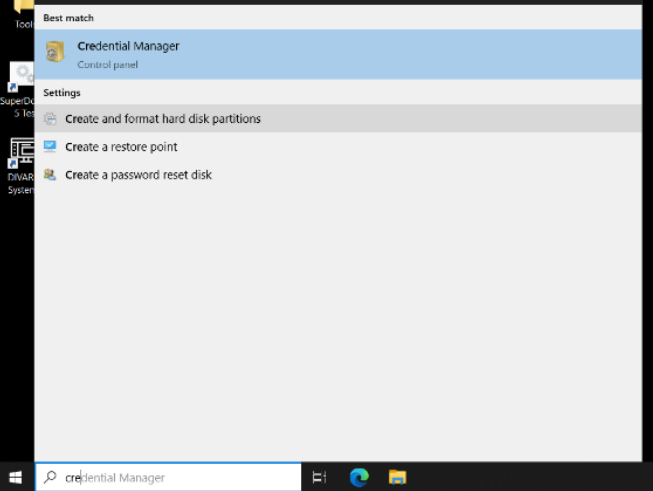Open the Windows Start menu
The image size is (653, 491).
pos(16,477)
